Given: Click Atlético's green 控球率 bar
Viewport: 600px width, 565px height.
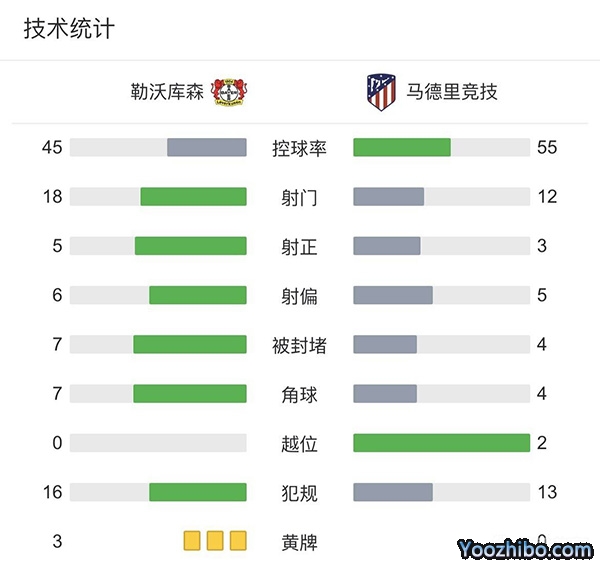Looking at the screenshot, I should [402, 148].
